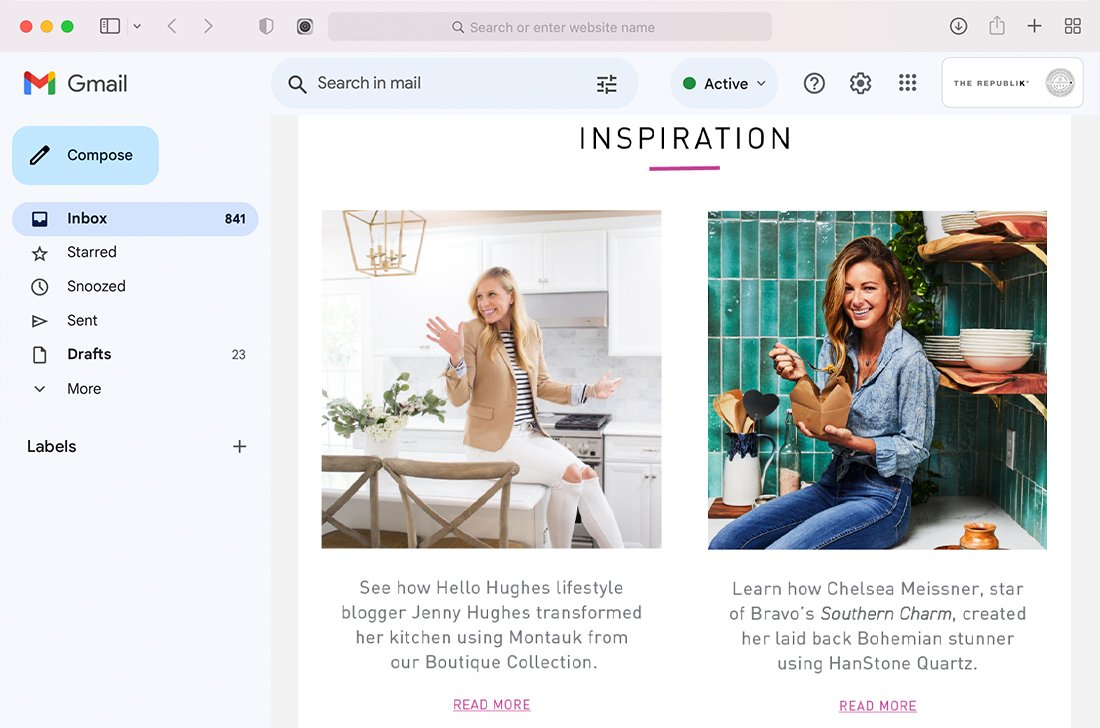Go back with the back arrow

[172, 27]
